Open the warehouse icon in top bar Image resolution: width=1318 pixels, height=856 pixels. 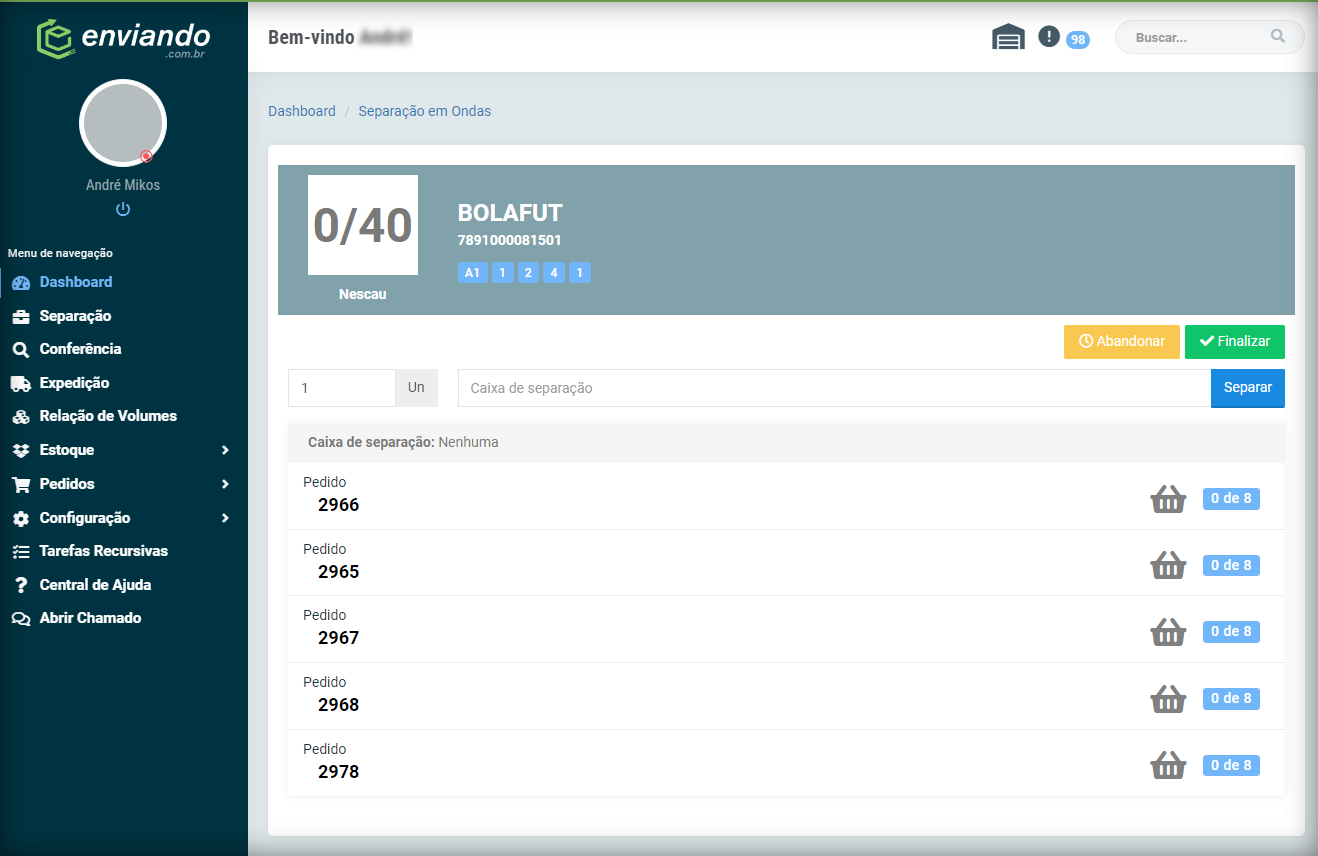[1008, 37]
